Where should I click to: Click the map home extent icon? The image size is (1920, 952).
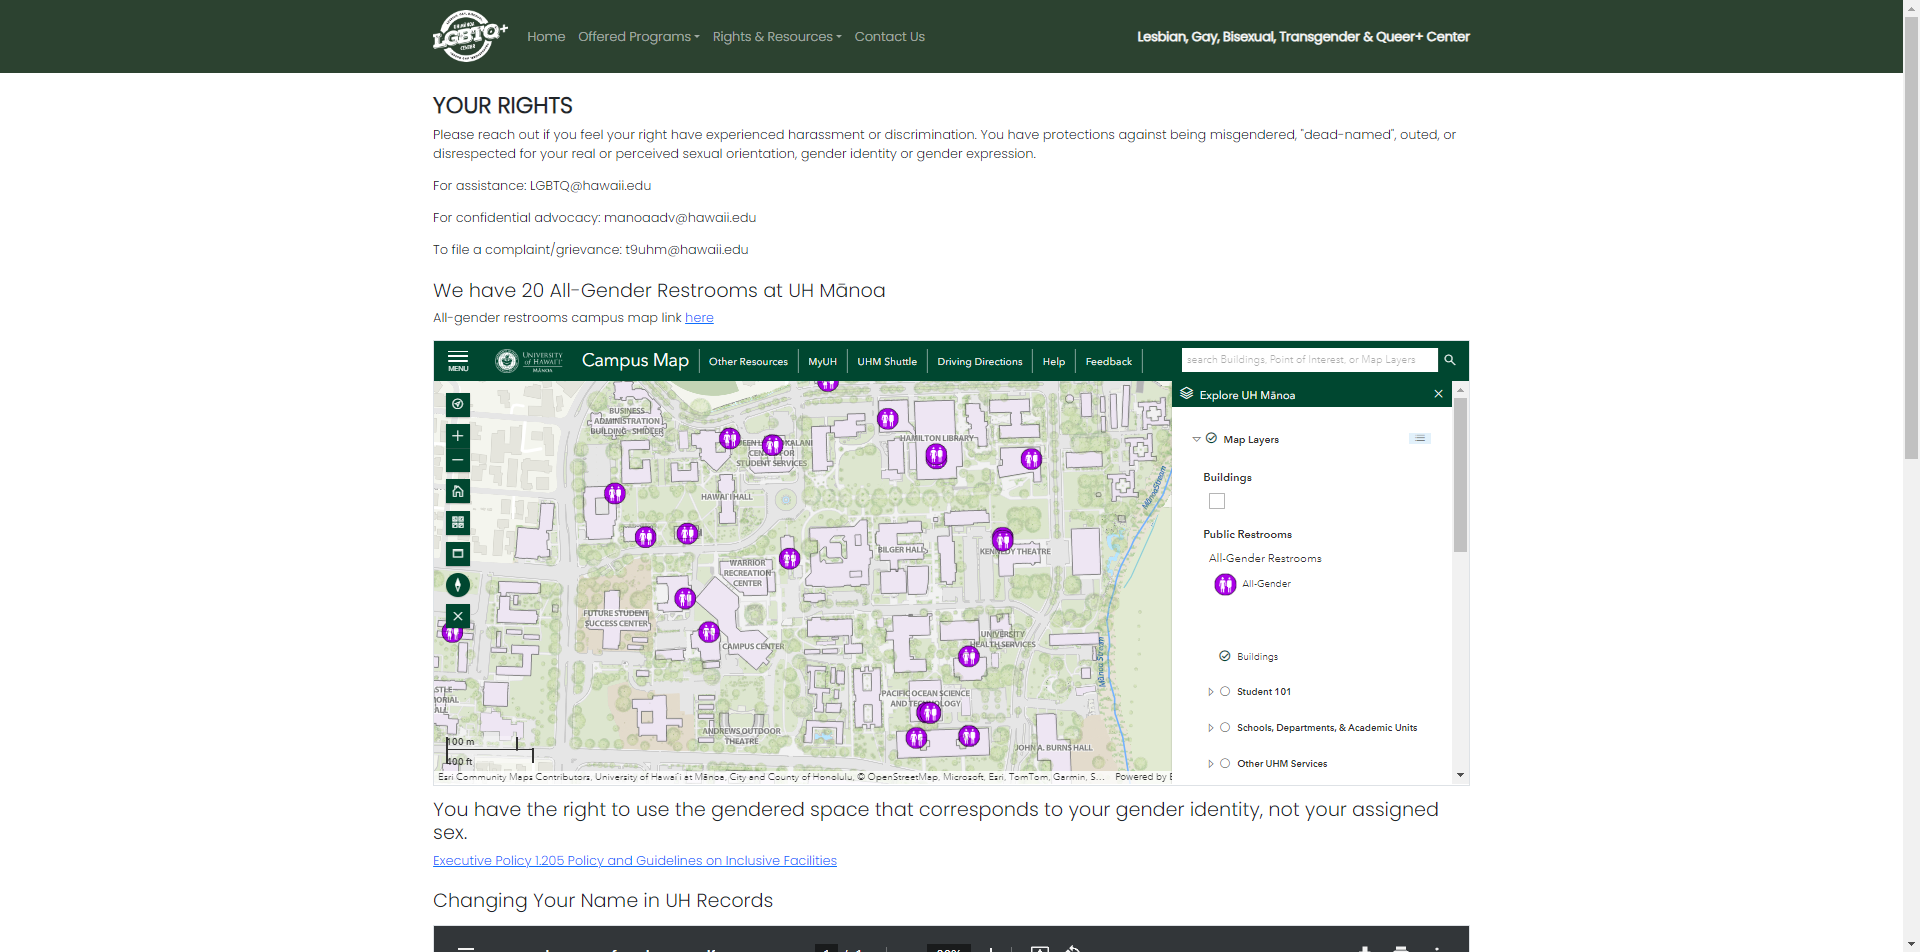pos(458,491)
